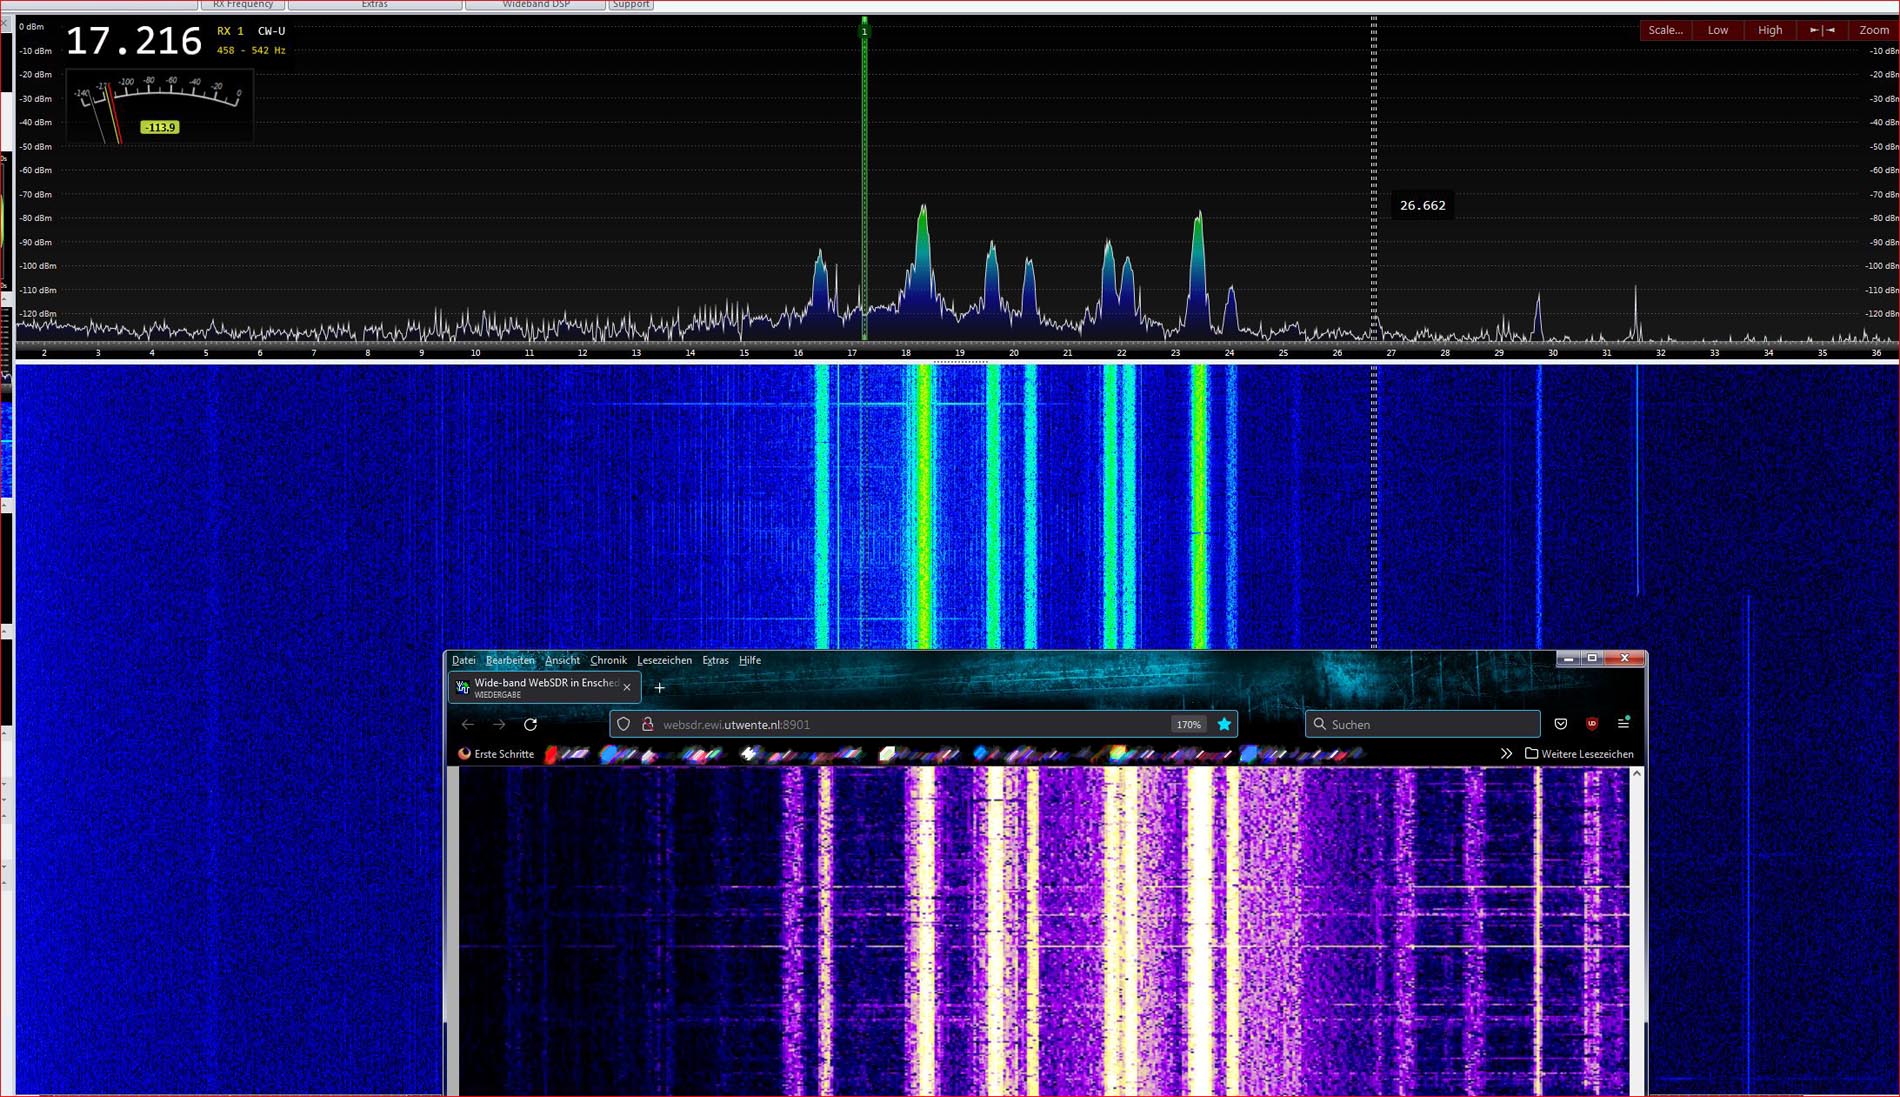
Task: Click the Erste Schritte bookmark
Action: point(496,754)
